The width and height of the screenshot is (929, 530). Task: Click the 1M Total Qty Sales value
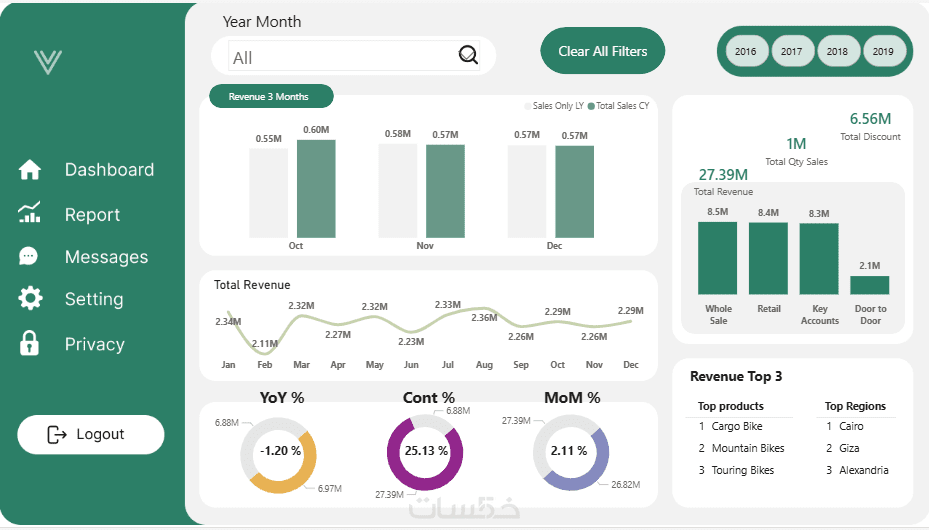796,144
